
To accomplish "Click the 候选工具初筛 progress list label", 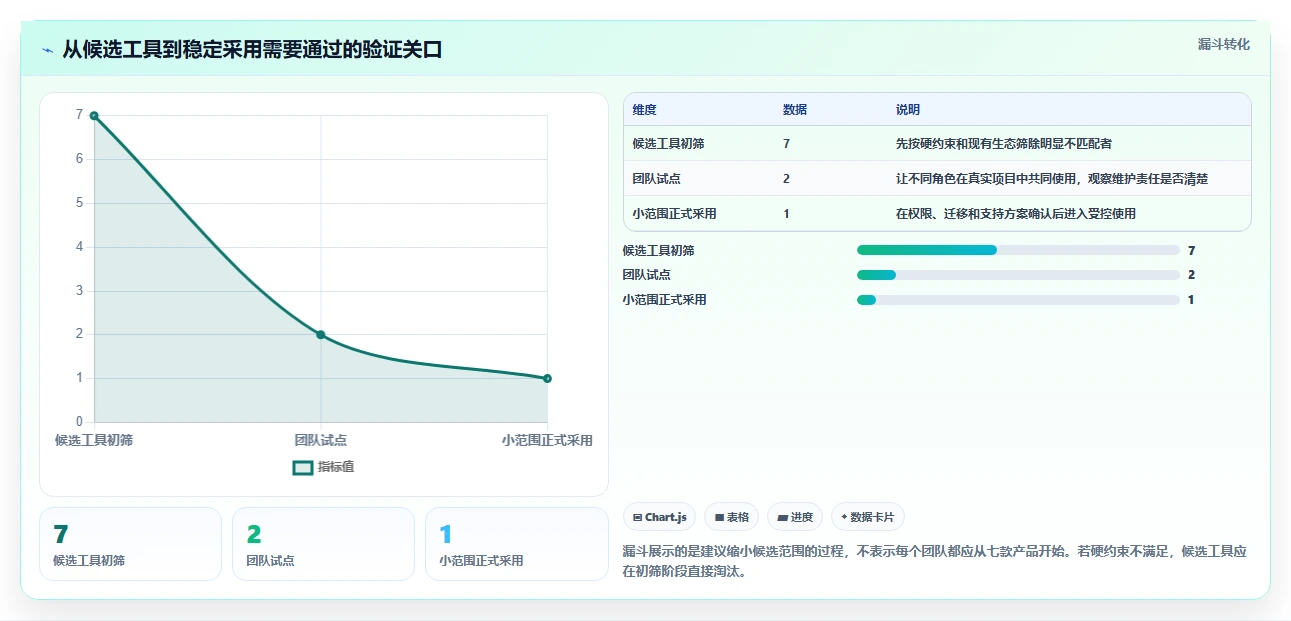I will (658, 250).
